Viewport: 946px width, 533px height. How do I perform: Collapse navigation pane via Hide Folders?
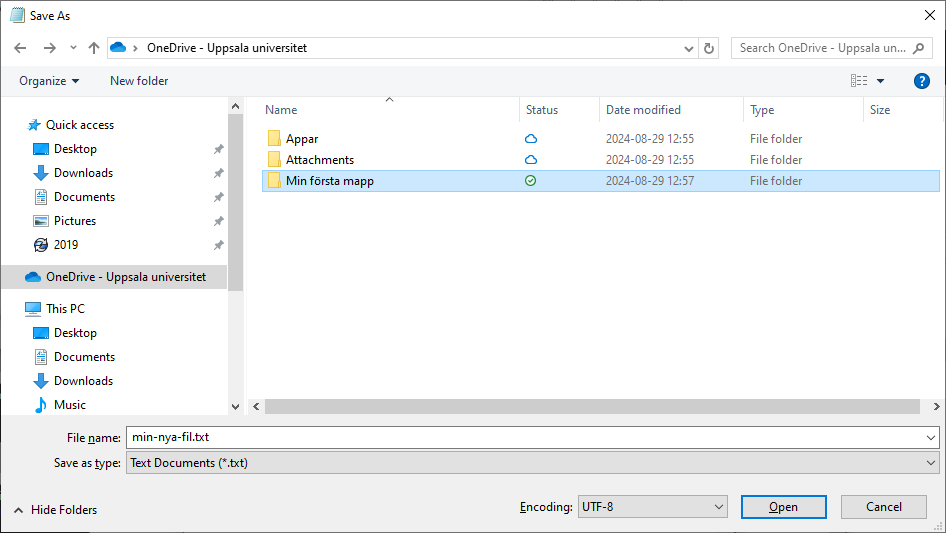(56, 510)
